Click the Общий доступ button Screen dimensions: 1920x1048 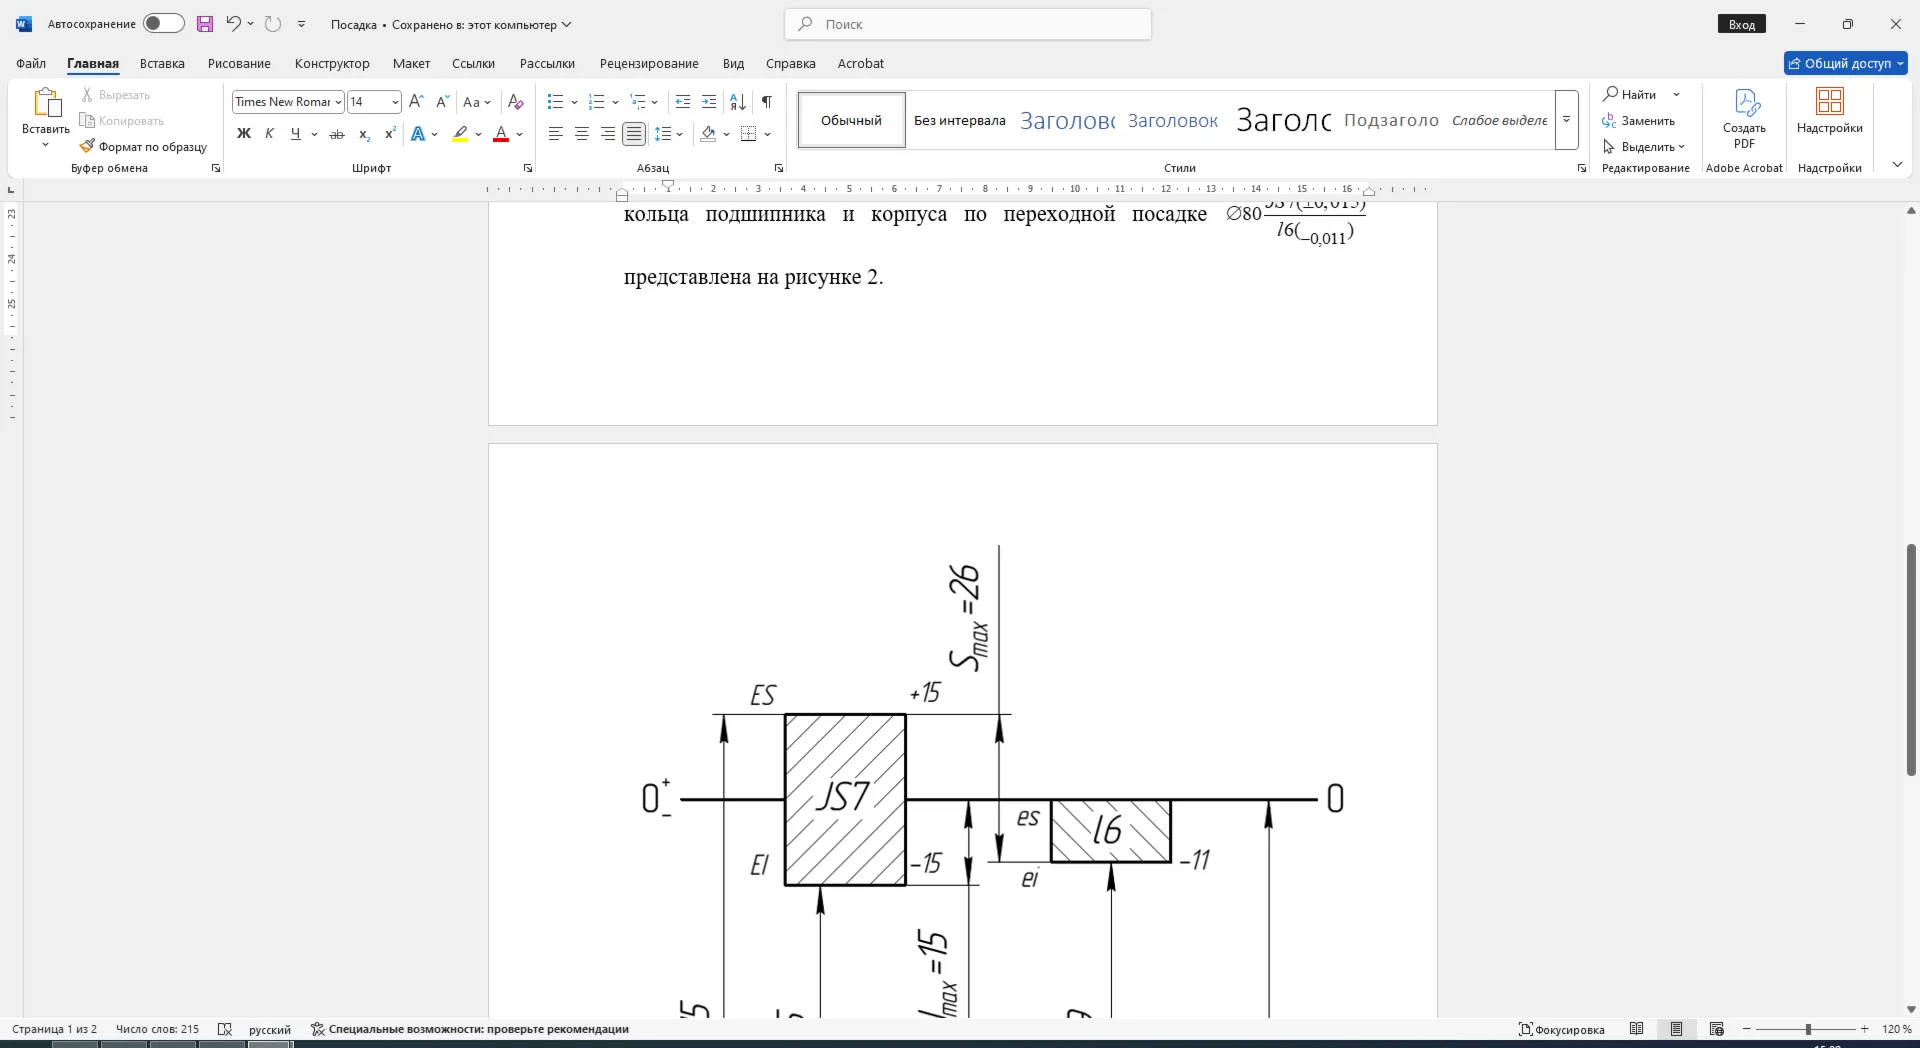[x=1846, y=63]
